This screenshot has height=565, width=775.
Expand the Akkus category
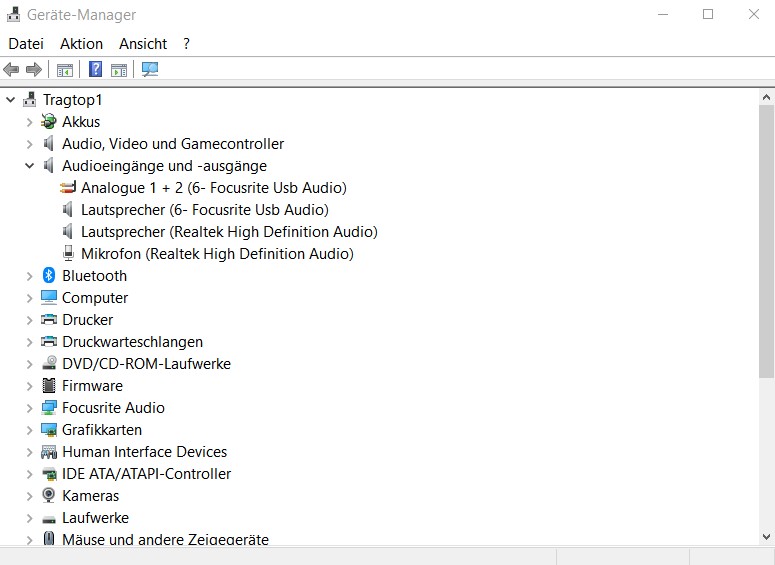point(30,122)
